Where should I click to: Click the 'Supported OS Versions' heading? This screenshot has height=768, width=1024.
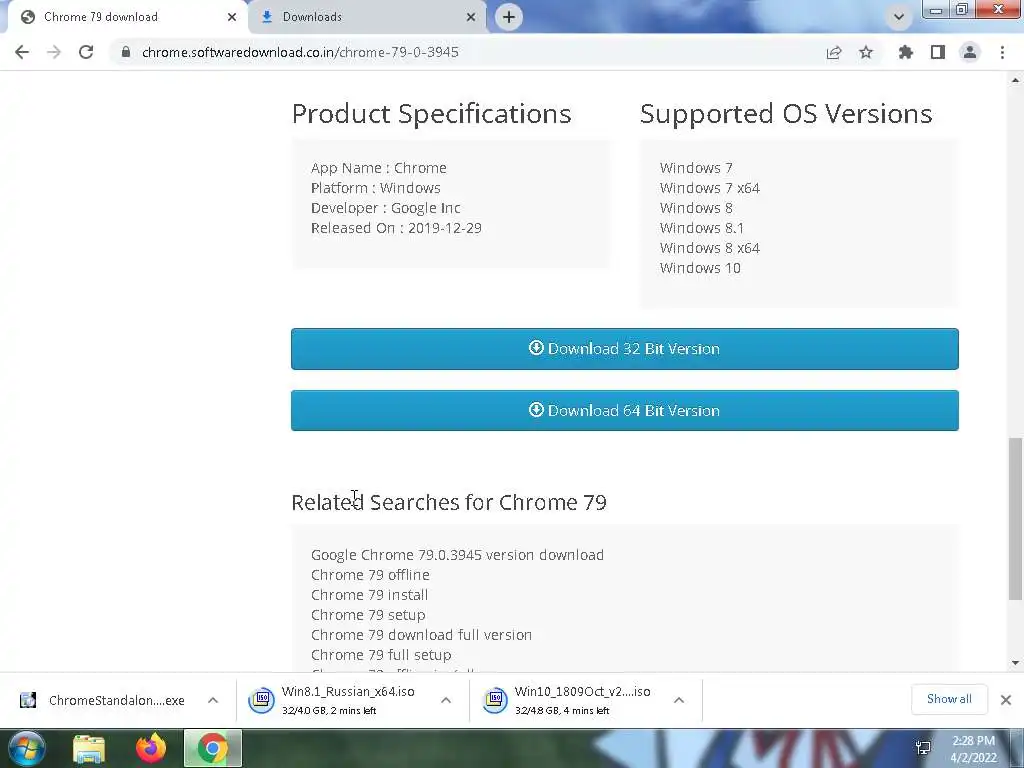coord(786,114)
